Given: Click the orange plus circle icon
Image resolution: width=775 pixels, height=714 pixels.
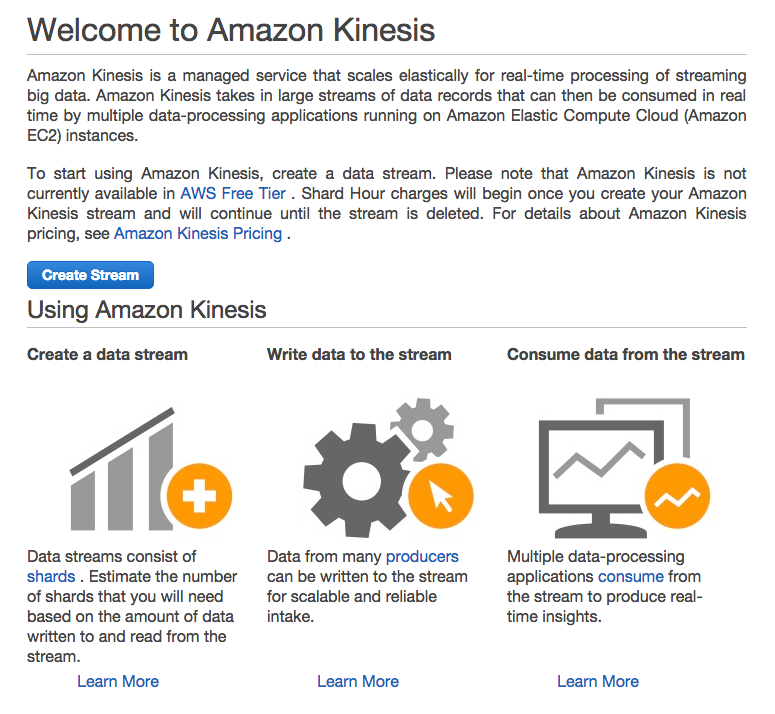Looking at the screenshot, I should pyautogui.click(x=199, y=496).
